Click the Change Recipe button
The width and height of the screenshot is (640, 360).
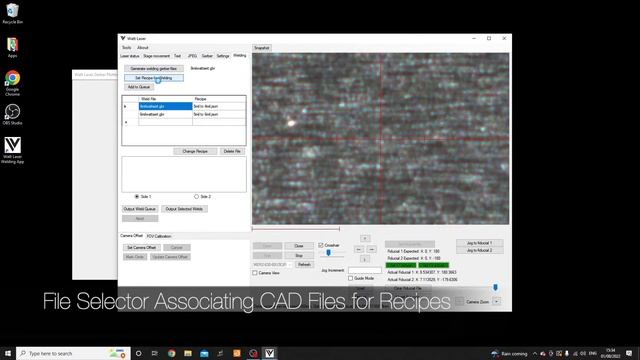point(195,151)
